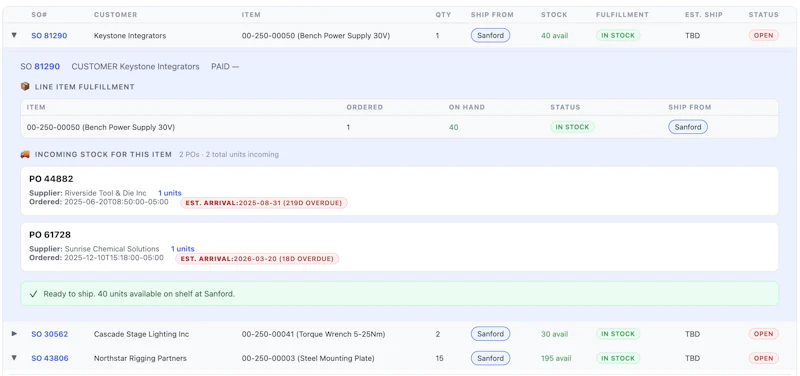Click the 18D OVERDUE arrival badge

click(x=257, y=259)
